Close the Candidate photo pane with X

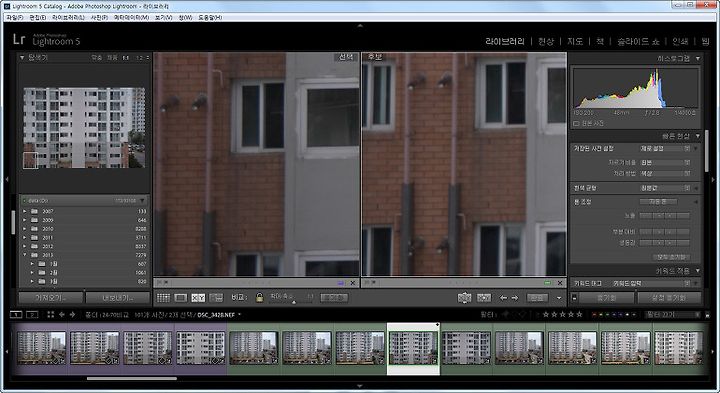point(560,283)
